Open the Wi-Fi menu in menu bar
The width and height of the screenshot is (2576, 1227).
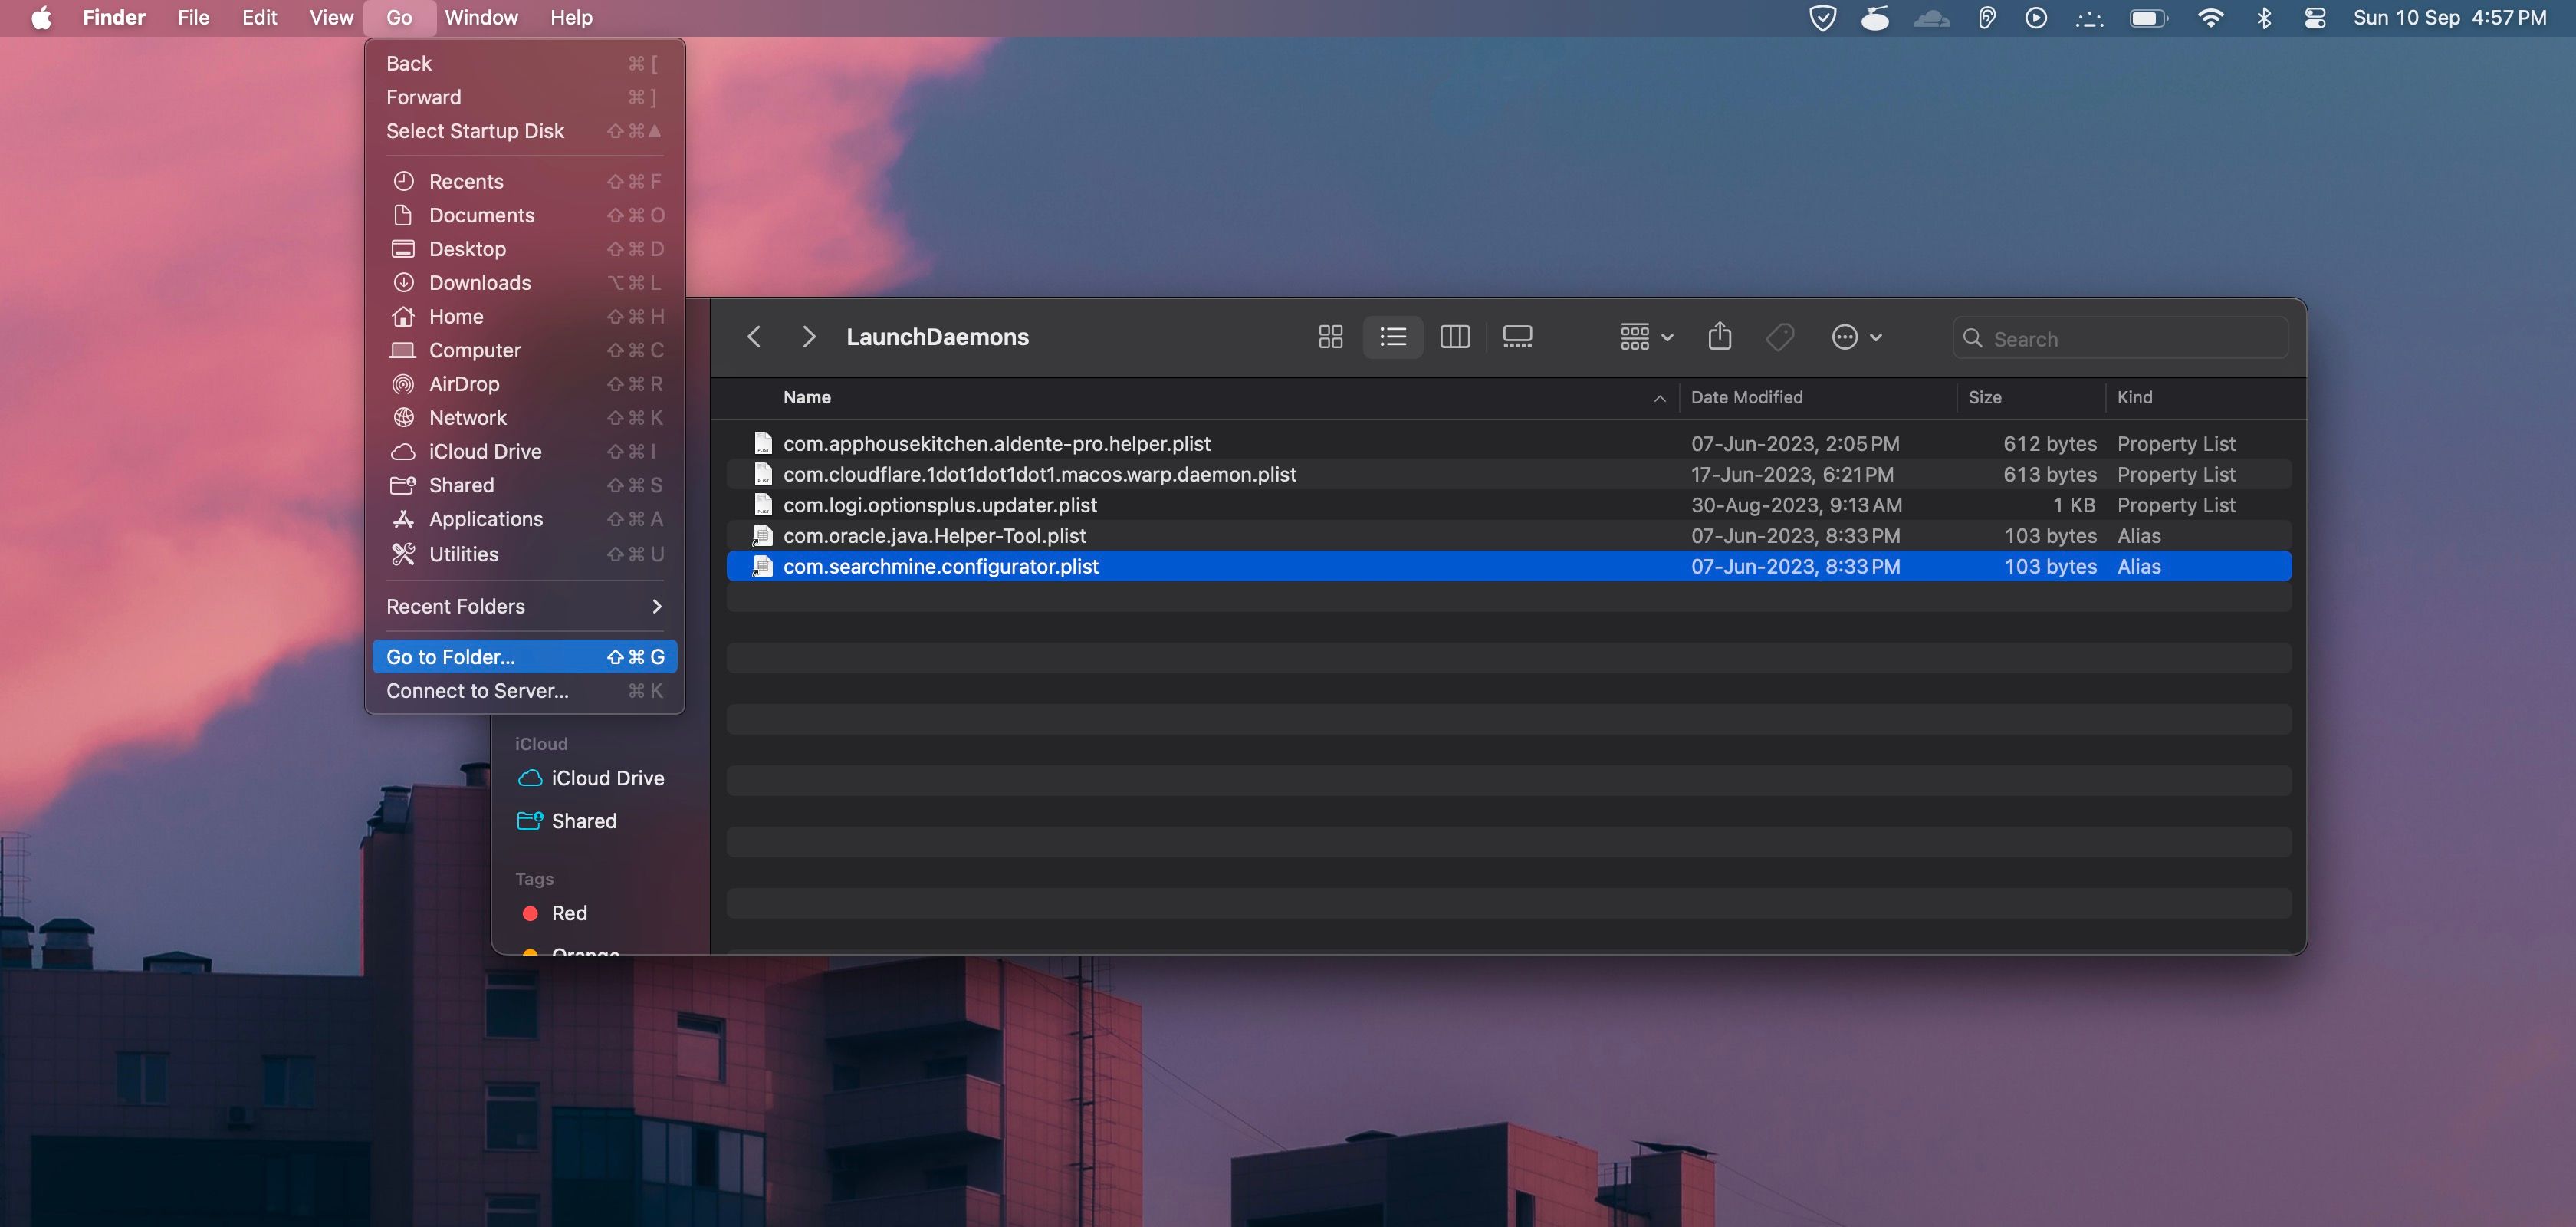point(2212,17)
